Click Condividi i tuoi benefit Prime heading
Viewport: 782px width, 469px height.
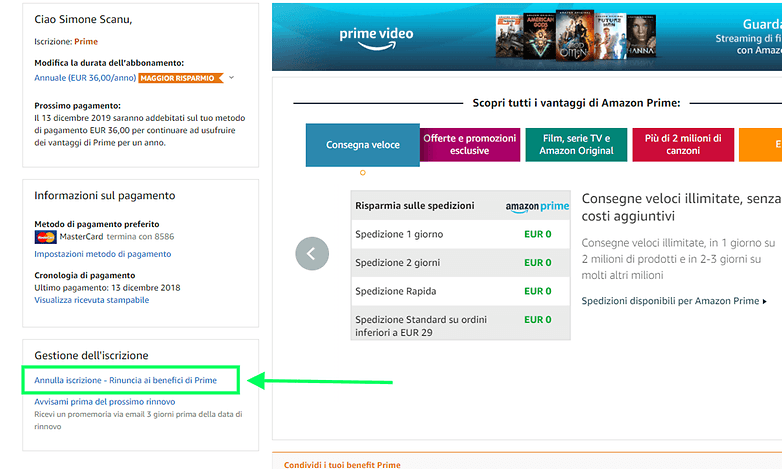click(x=342, y=465)
